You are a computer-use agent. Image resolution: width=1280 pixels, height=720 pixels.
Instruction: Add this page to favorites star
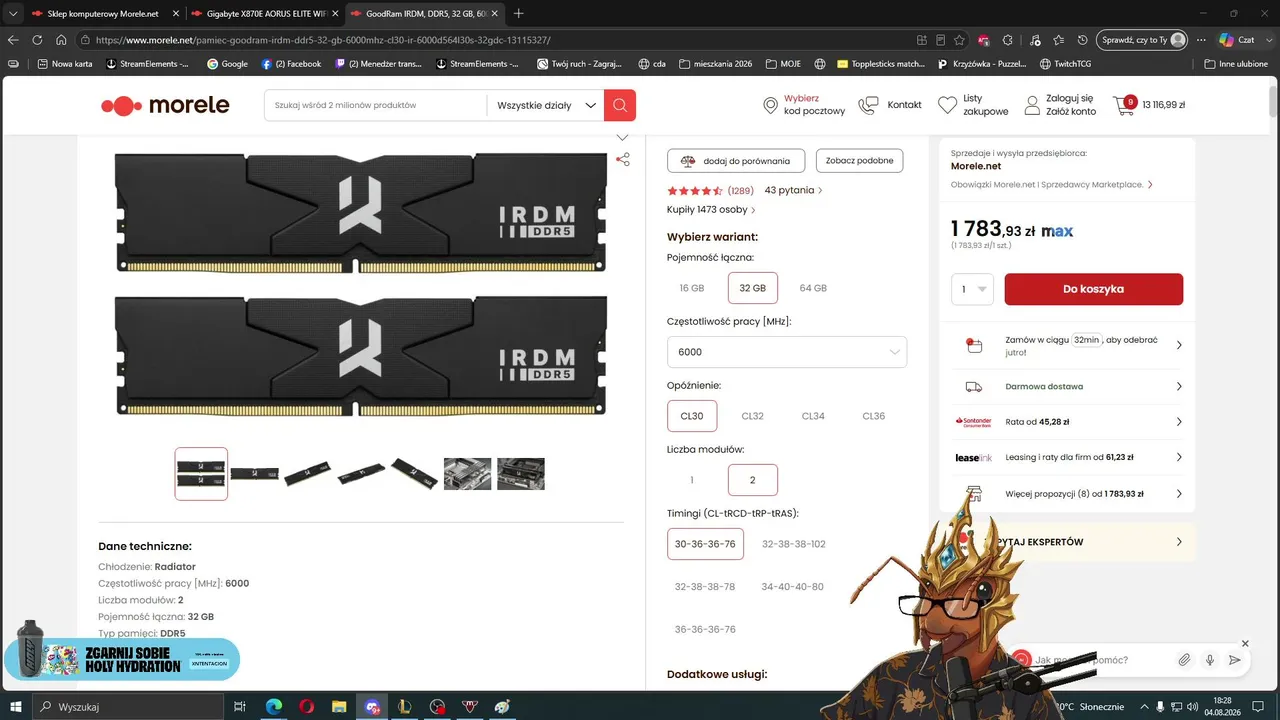click(x=960, y=40)
